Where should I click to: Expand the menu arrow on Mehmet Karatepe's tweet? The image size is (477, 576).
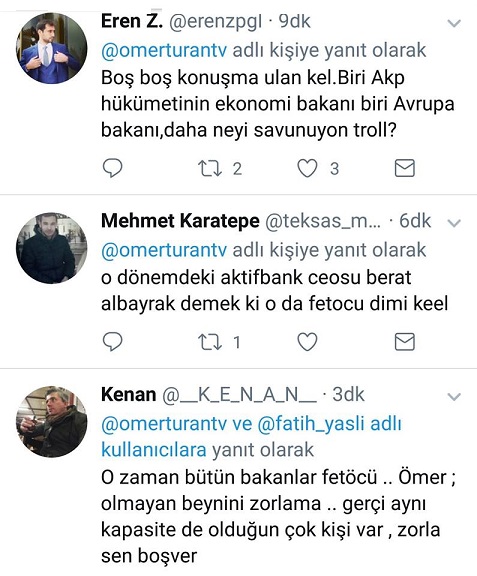click(x=454, y=223)
